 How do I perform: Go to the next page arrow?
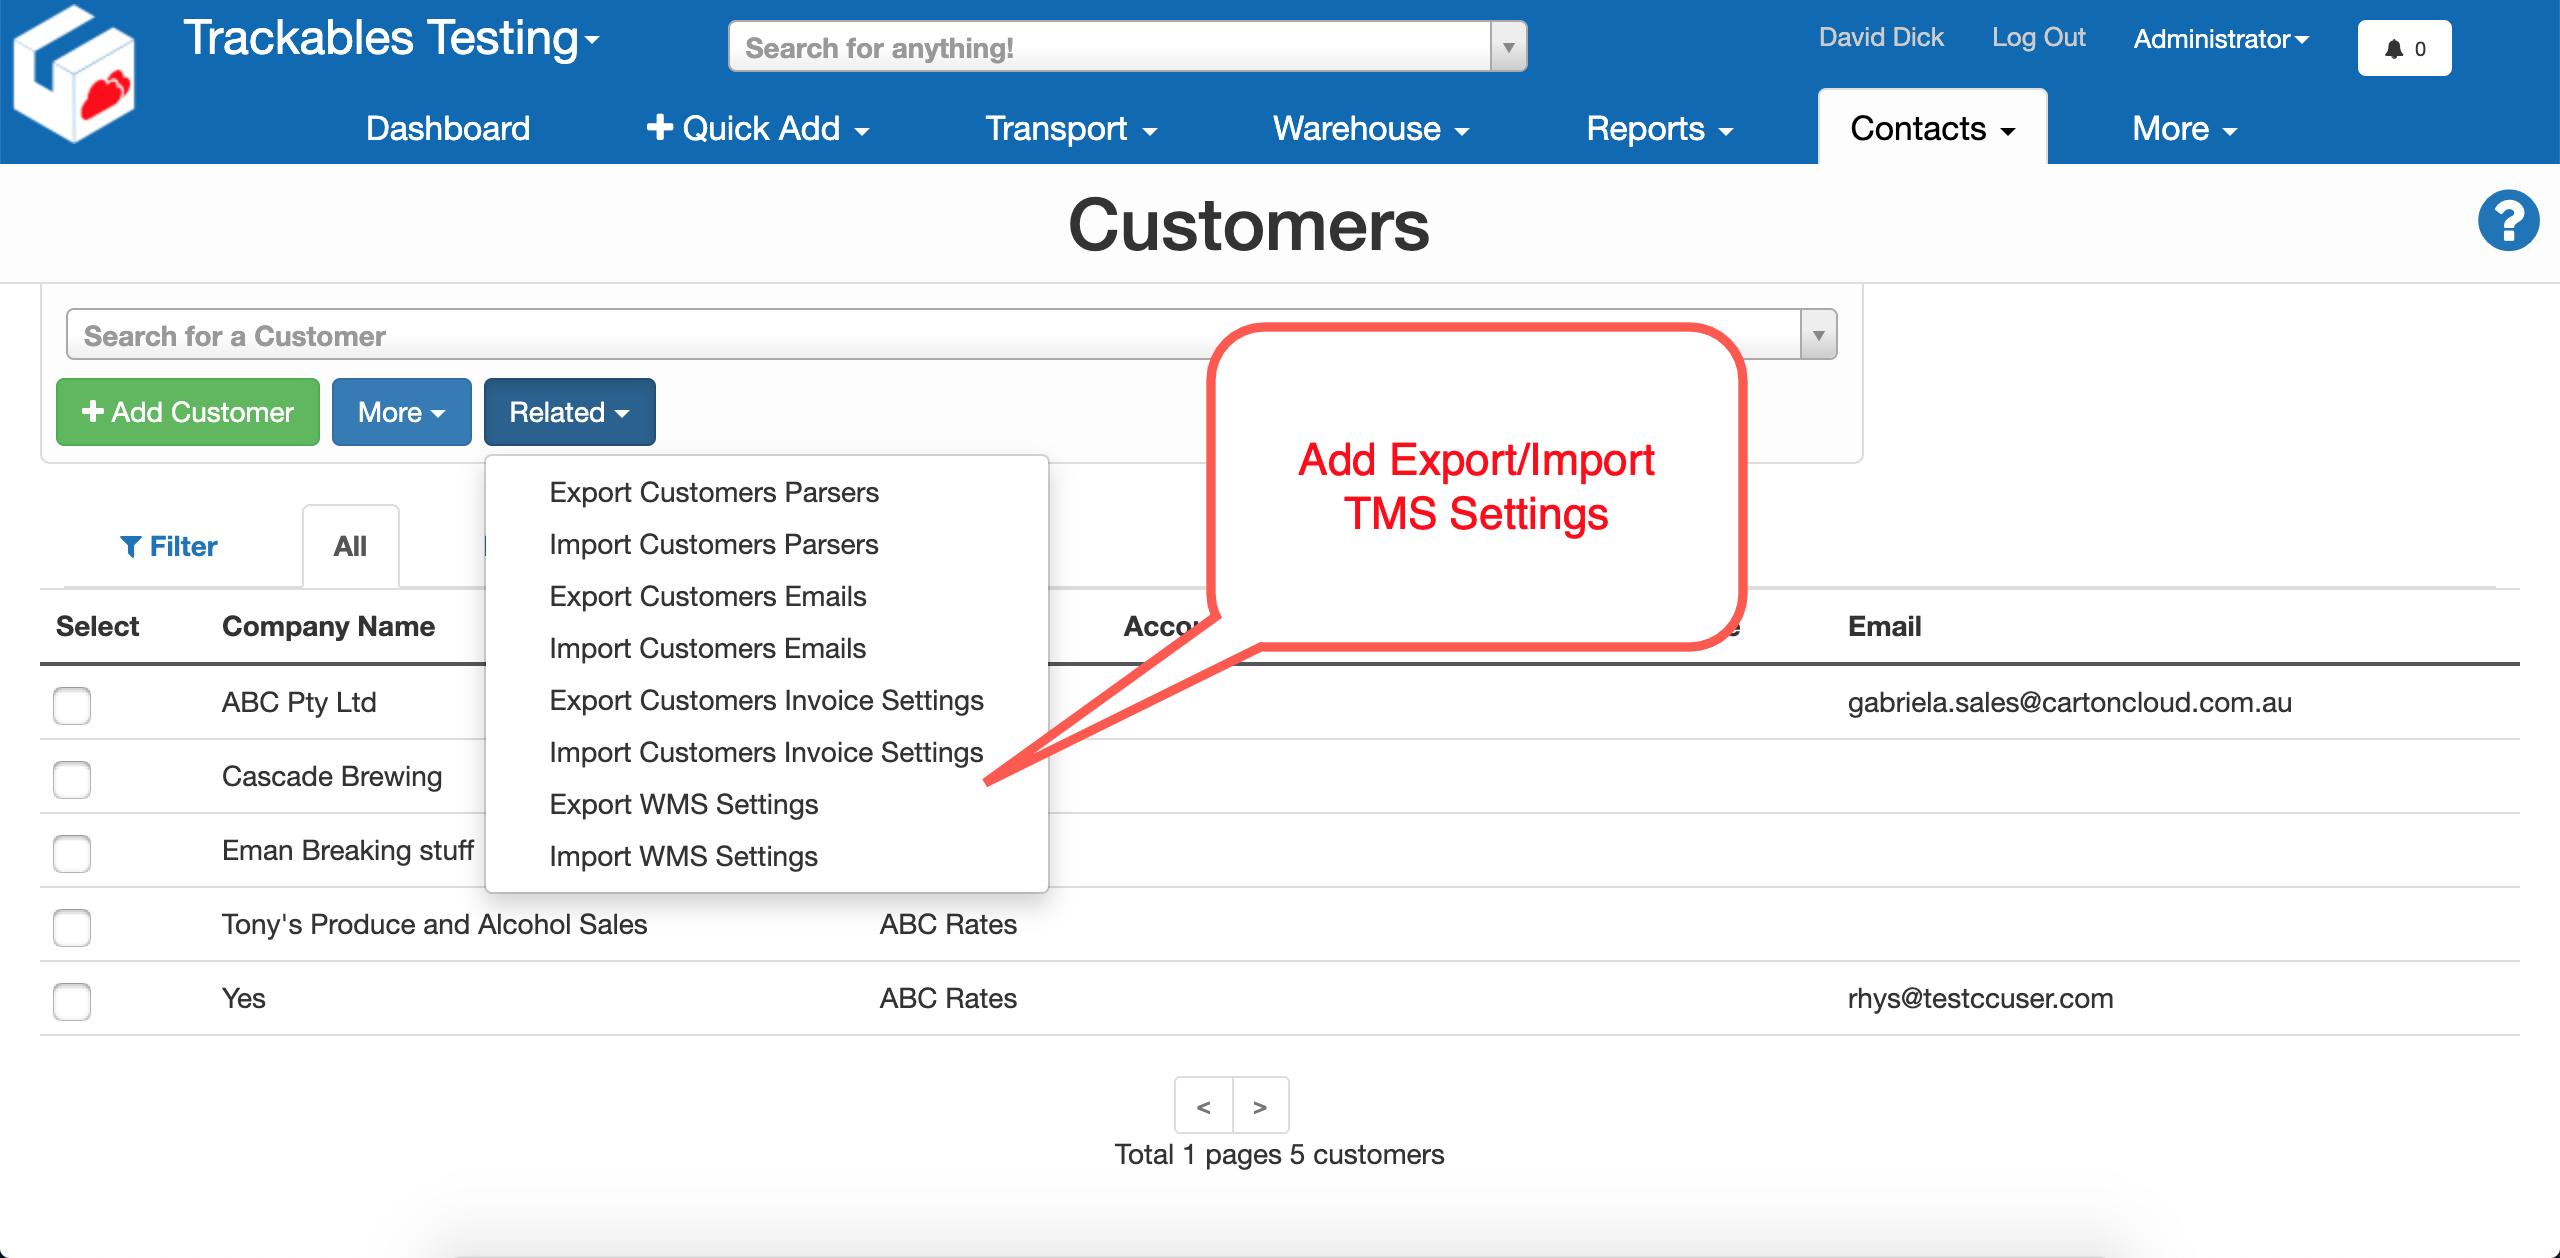(x=1260, y=1106)
